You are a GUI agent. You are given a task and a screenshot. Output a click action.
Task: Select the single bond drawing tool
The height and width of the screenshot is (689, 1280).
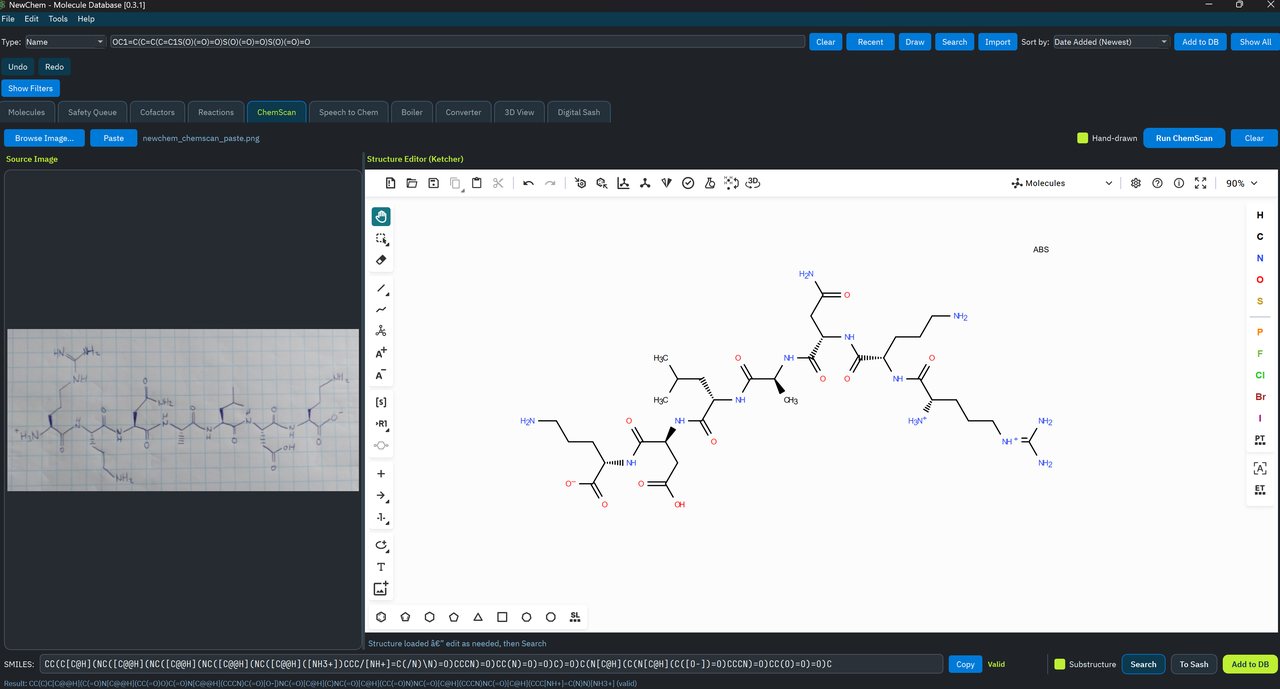pyautogui.click(x=380, y=289)
